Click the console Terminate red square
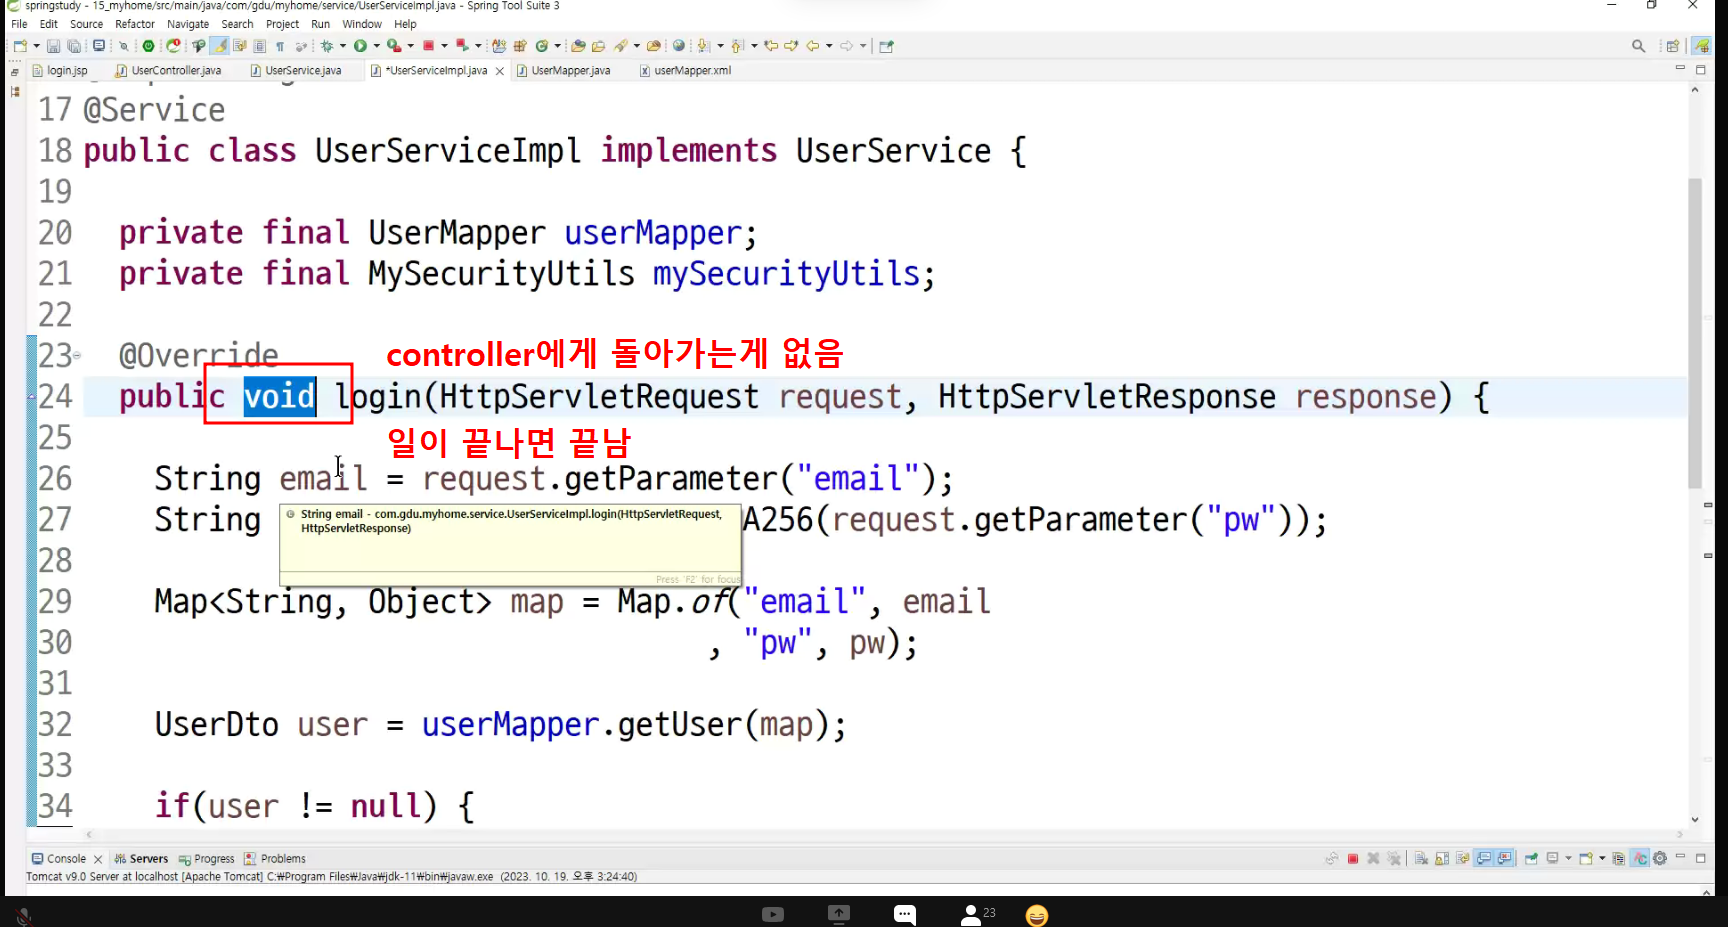This screenshot has width=1728, height=927. (1353, 858)
